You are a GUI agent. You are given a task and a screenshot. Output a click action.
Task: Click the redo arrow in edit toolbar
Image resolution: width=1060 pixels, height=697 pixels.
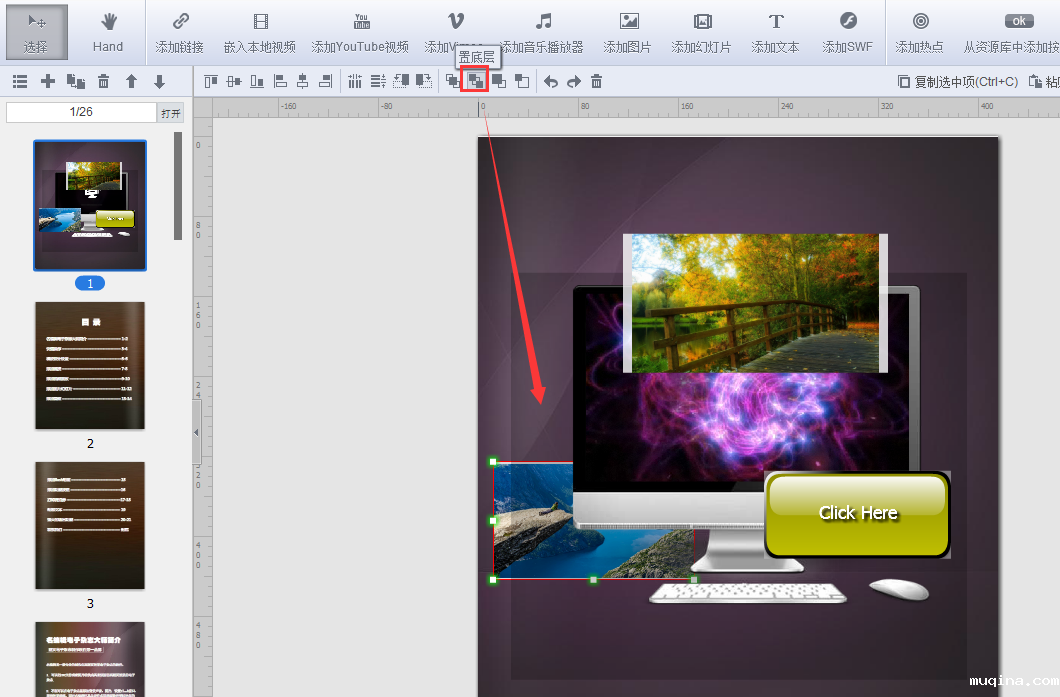(573, 82)
